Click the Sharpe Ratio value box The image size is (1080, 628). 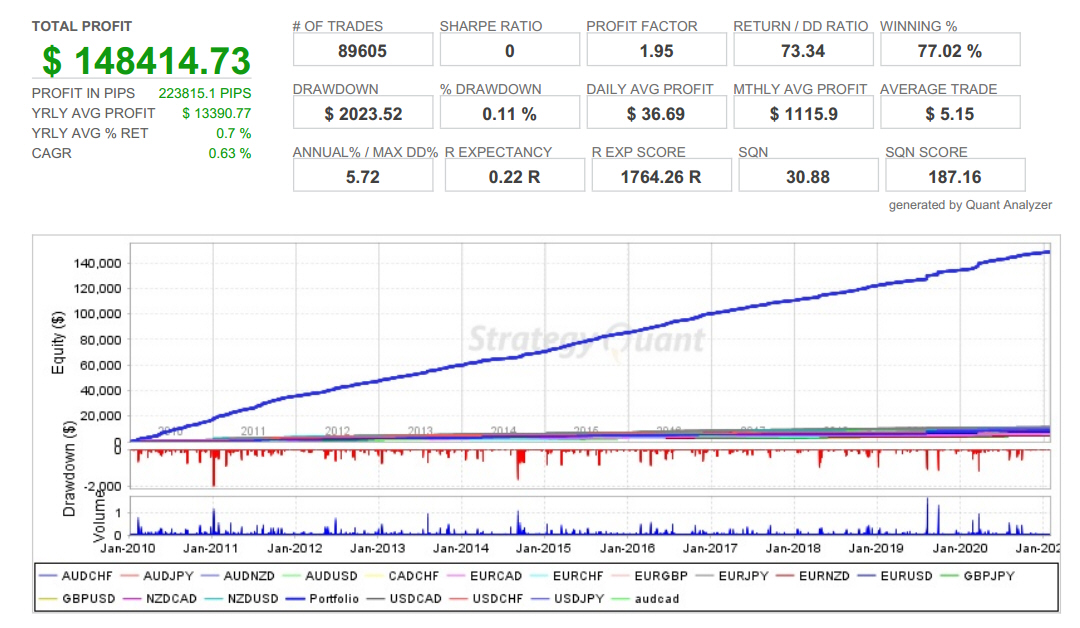click(510, 51)
